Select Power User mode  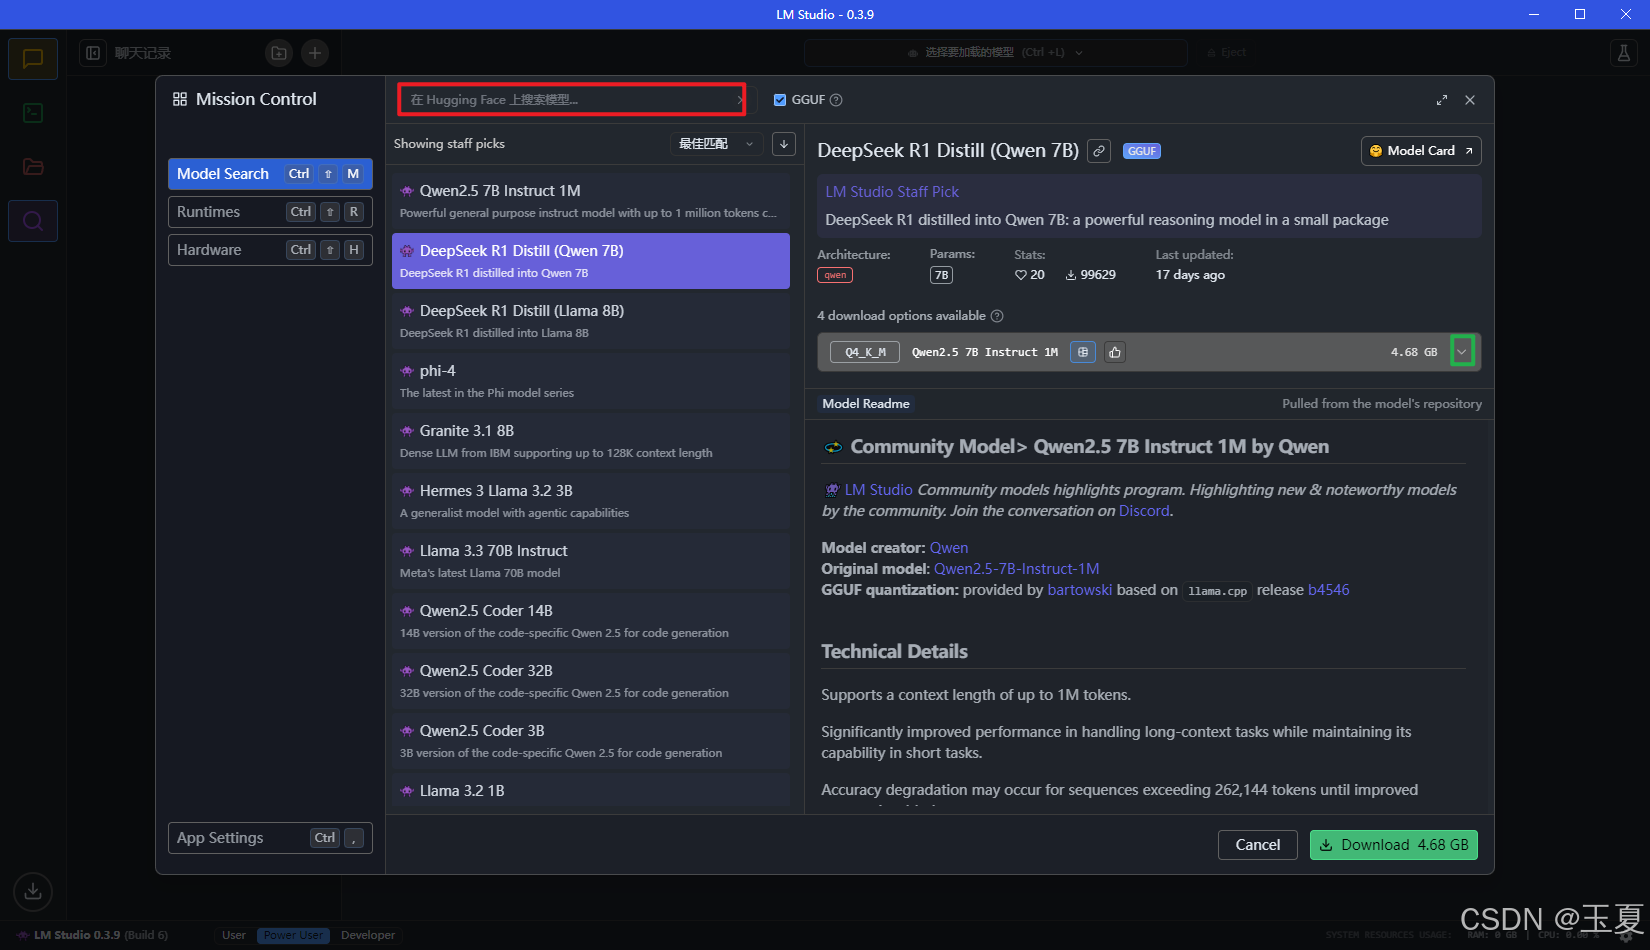[294, 935]
